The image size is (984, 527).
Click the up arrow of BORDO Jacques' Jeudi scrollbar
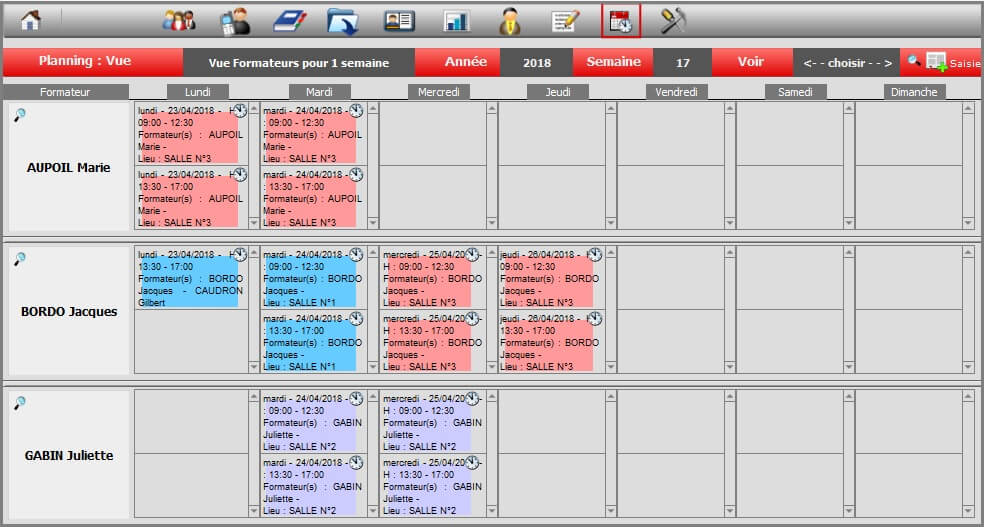611,252
